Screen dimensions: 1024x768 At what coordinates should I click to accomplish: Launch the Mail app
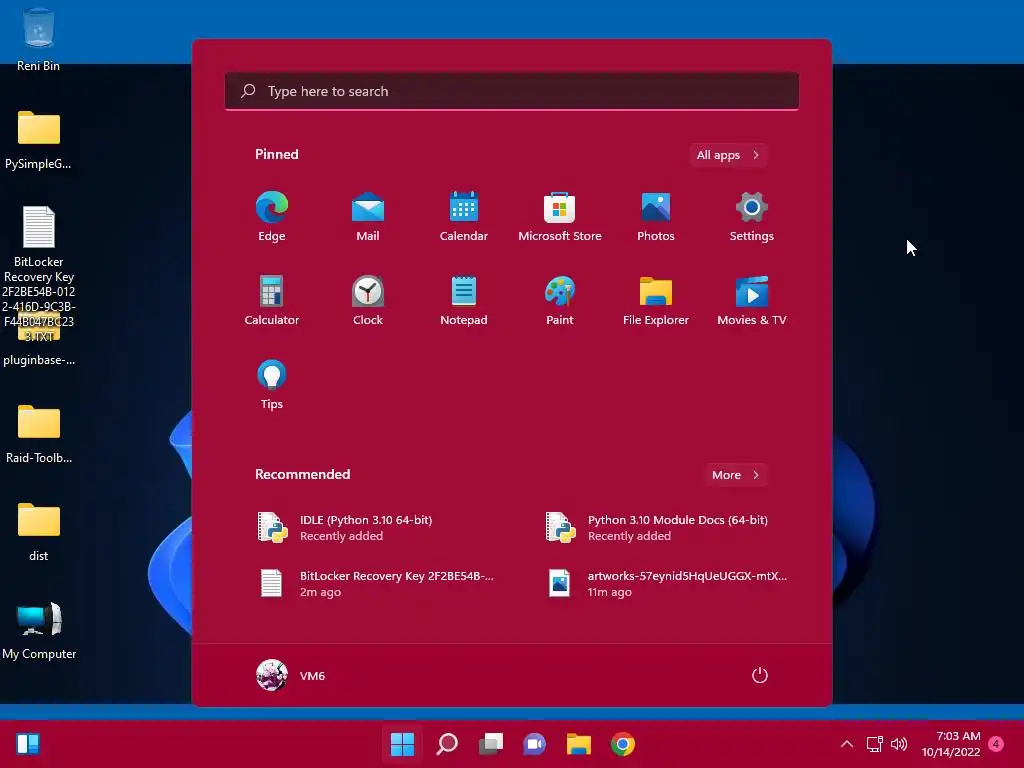point(368,217)
